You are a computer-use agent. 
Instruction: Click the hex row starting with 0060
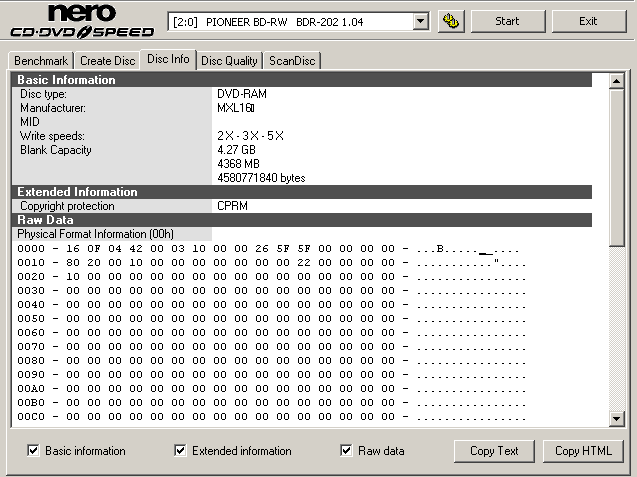[271, 333]
